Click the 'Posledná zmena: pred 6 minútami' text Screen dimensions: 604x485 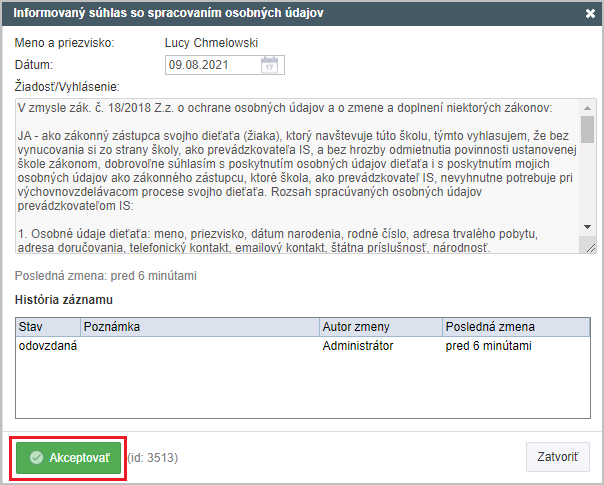(x=106, y=276)
